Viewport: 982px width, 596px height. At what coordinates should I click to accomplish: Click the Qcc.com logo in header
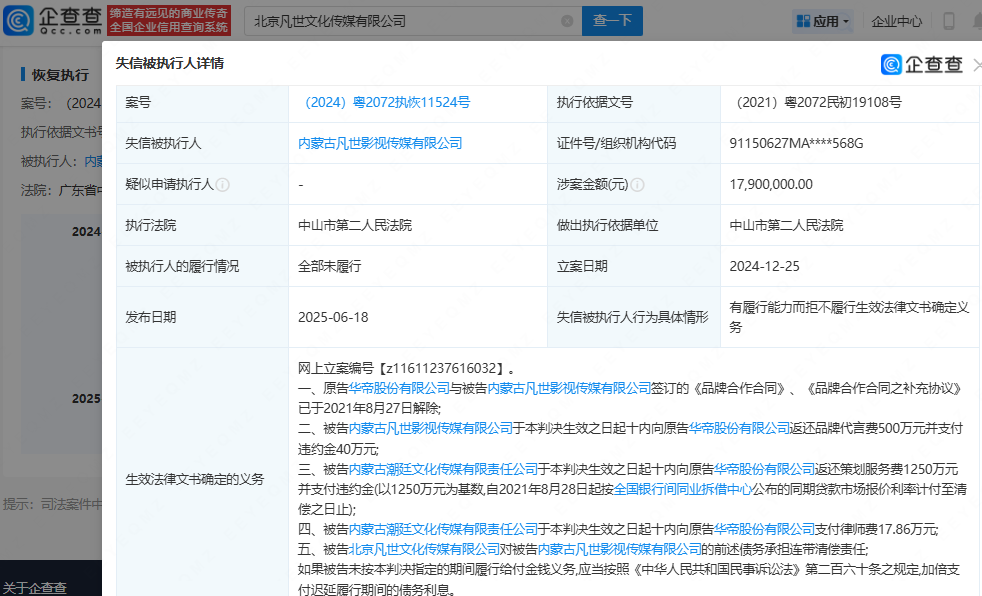[52, 20]
